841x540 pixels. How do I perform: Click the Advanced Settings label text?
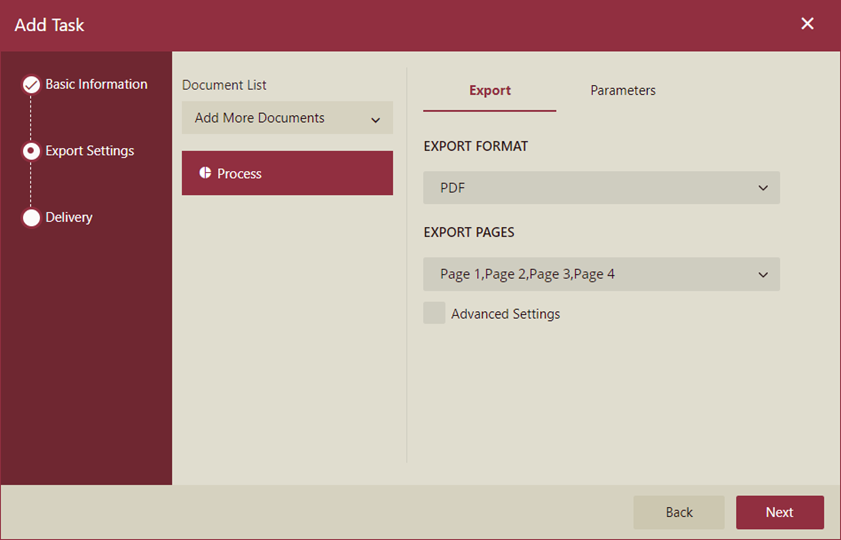click(505, 314)
